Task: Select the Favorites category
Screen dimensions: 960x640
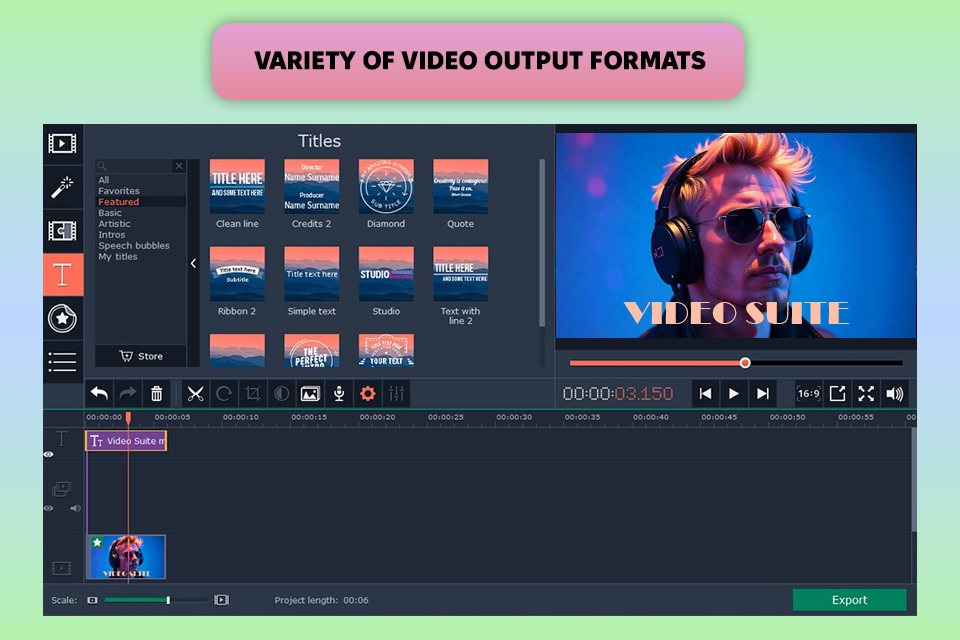Action: 119,191
